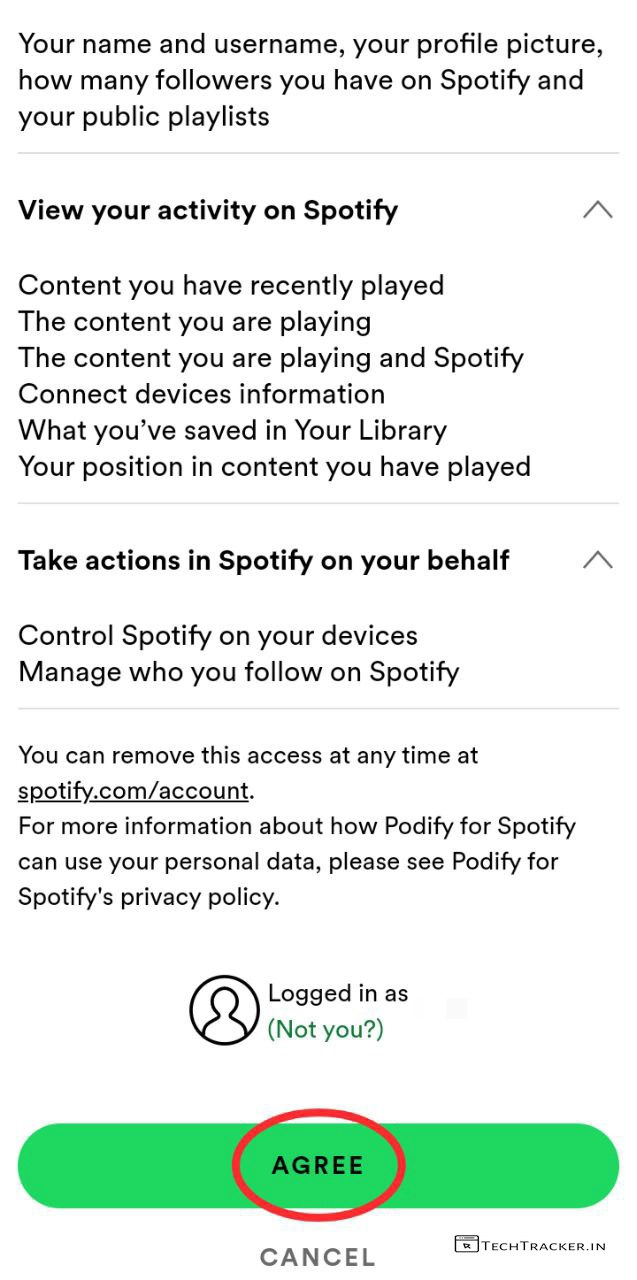Click the (Not you?) link
Screen dimensions: 637x1280
[325, 1028]
